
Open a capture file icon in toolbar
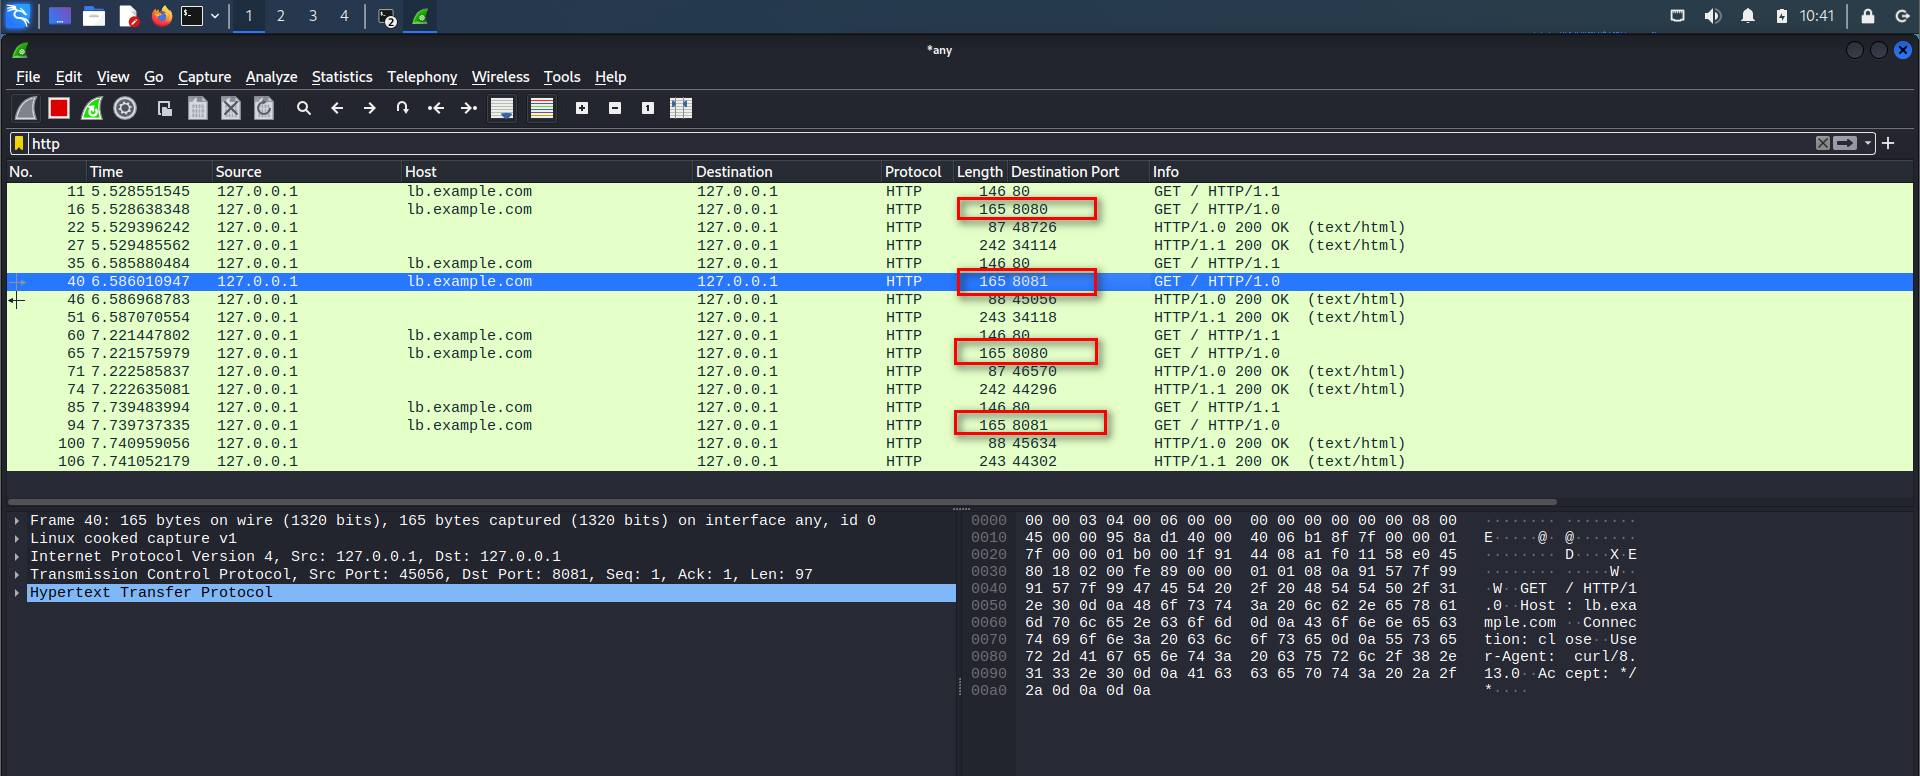click(x=165, y=108)
